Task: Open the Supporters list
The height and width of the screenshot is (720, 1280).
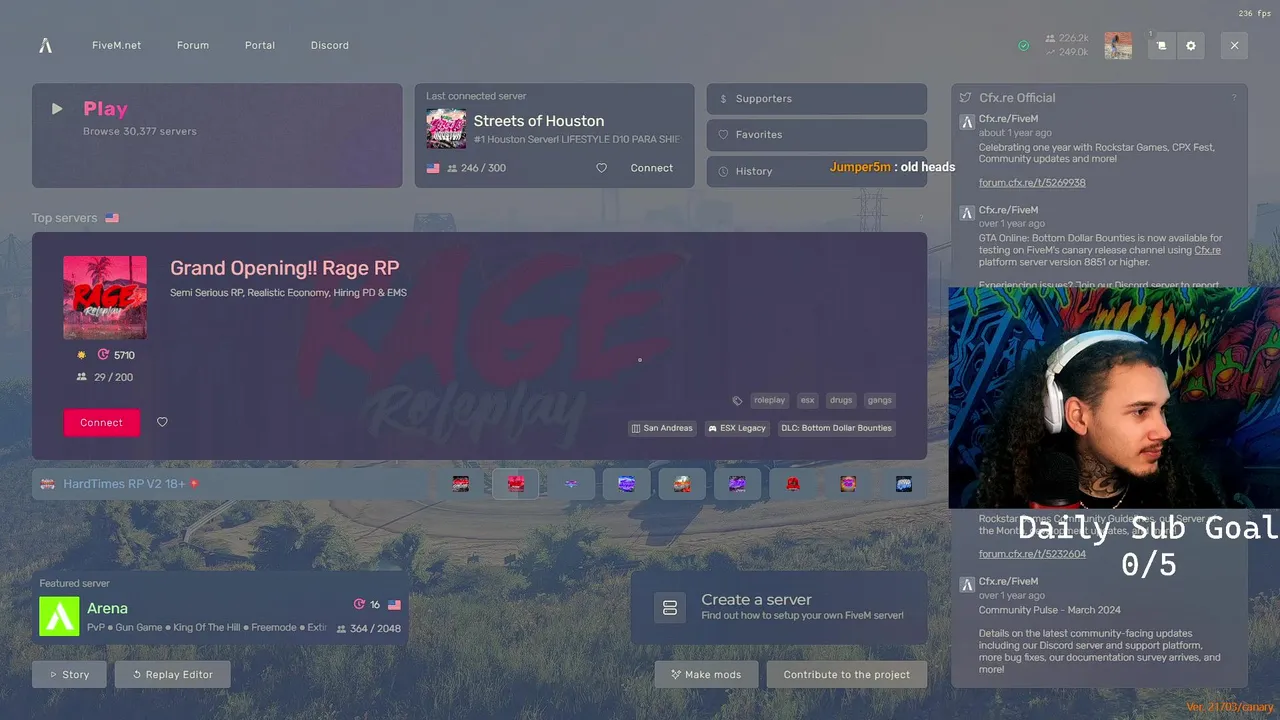Action: coord(817,99)
